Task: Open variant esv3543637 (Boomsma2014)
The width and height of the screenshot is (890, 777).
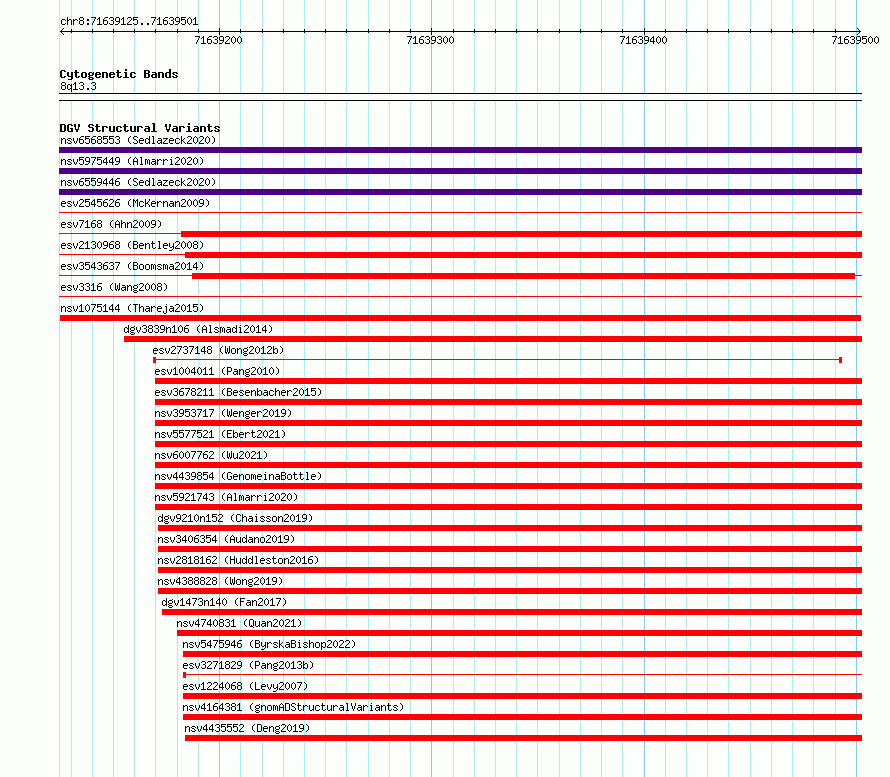Action: coord(132,266)
